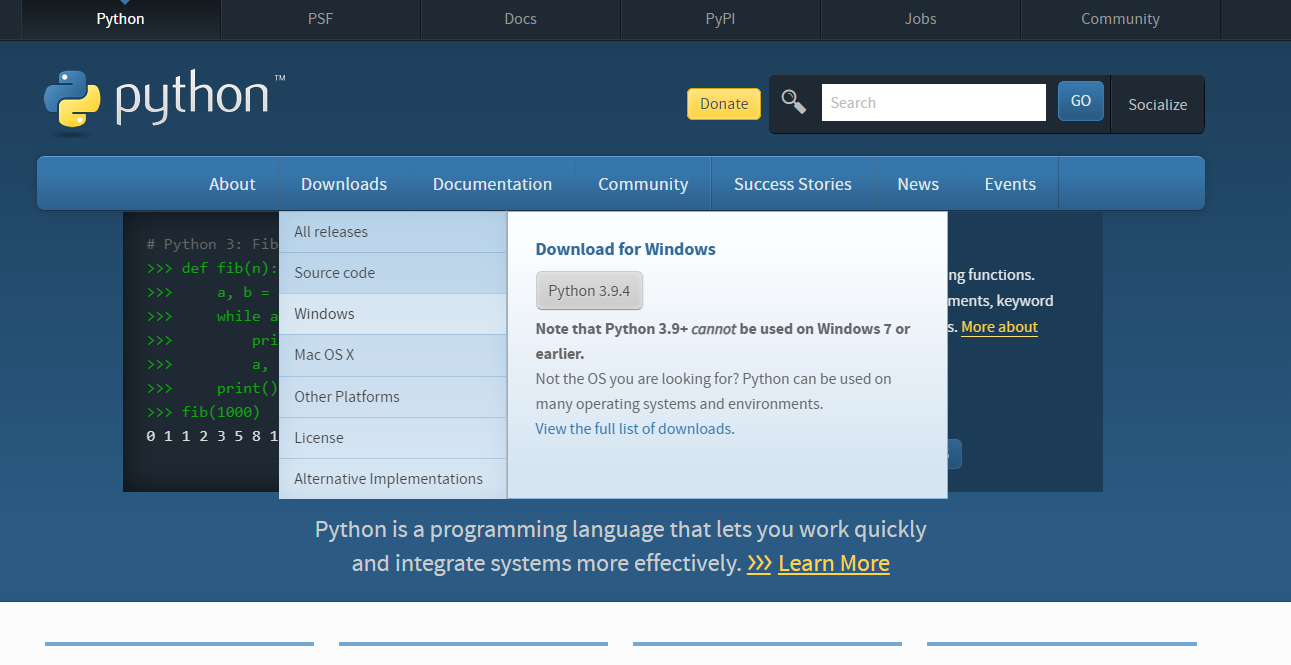Open the Python top tab

coord(120,19)
